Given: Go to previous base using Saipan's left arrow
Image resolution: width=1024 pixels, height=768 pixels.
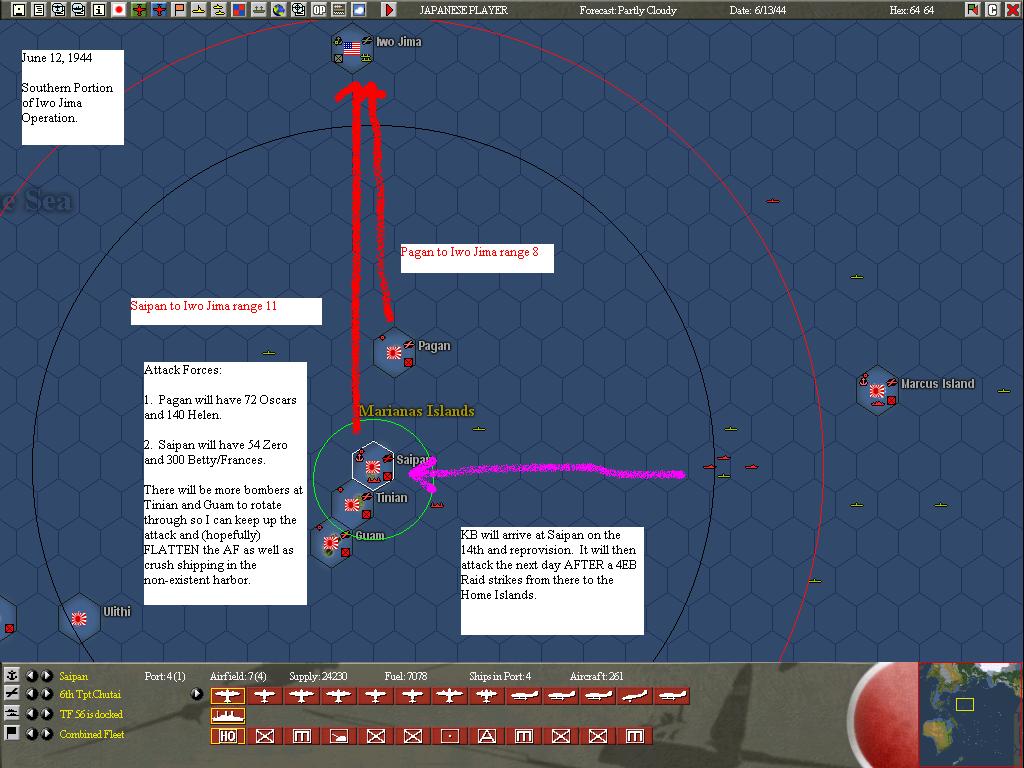Looking at the screenshot, I should [31, 676].
